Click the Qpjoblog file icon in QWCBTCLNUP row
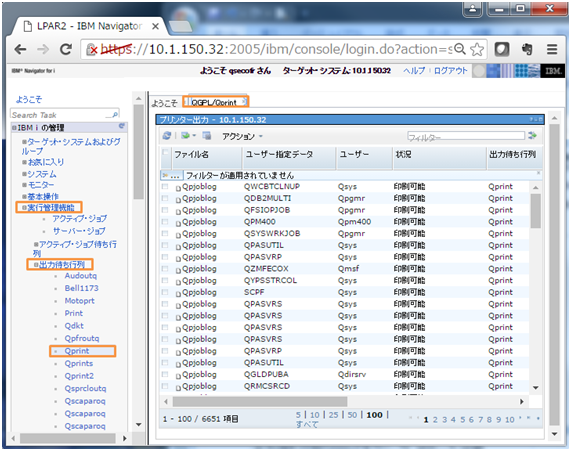The width and height of the screenshot is (571, 451). [178, 188]
